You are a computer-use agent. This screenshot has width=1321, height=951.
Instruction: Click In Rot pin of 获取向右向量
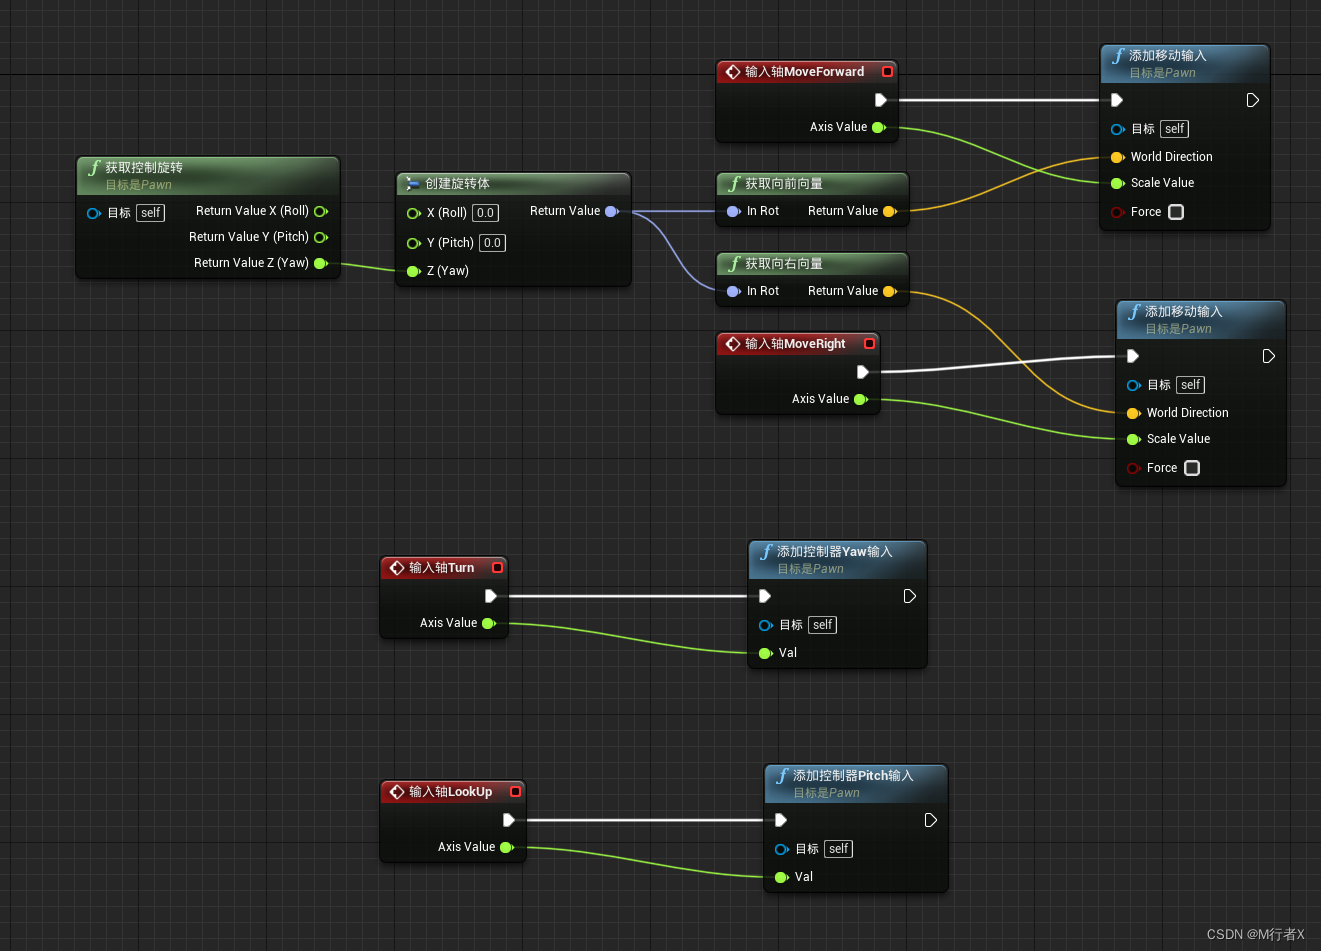pos(734,291)
